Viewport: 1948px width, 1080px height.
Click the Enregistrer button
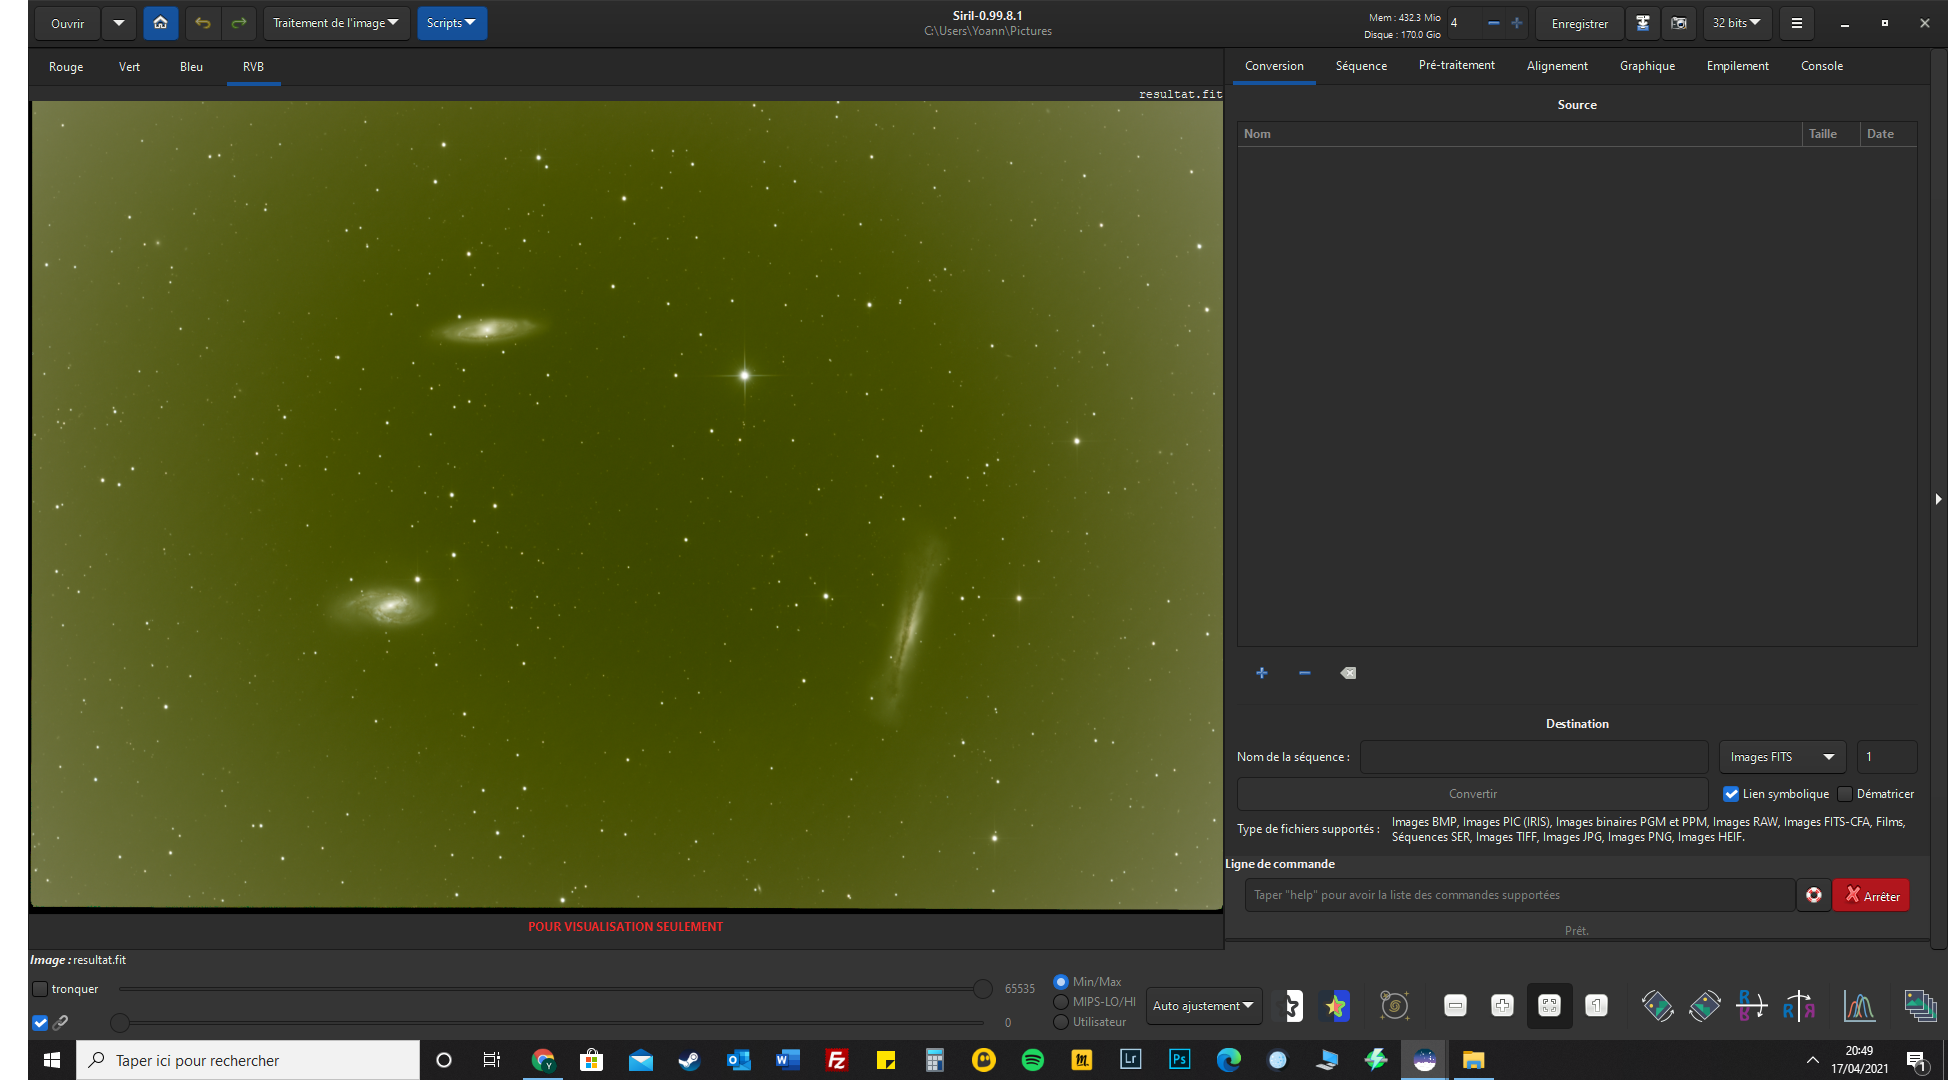pyautogui.click(x=1579, y=23)
